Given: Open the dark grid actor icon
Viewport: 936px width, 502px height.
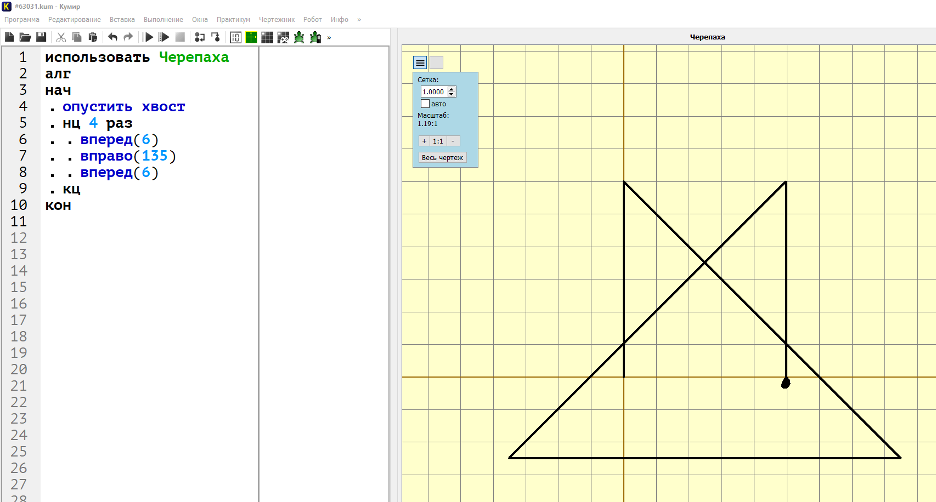Looking at the screenshot, I should 267,37.
